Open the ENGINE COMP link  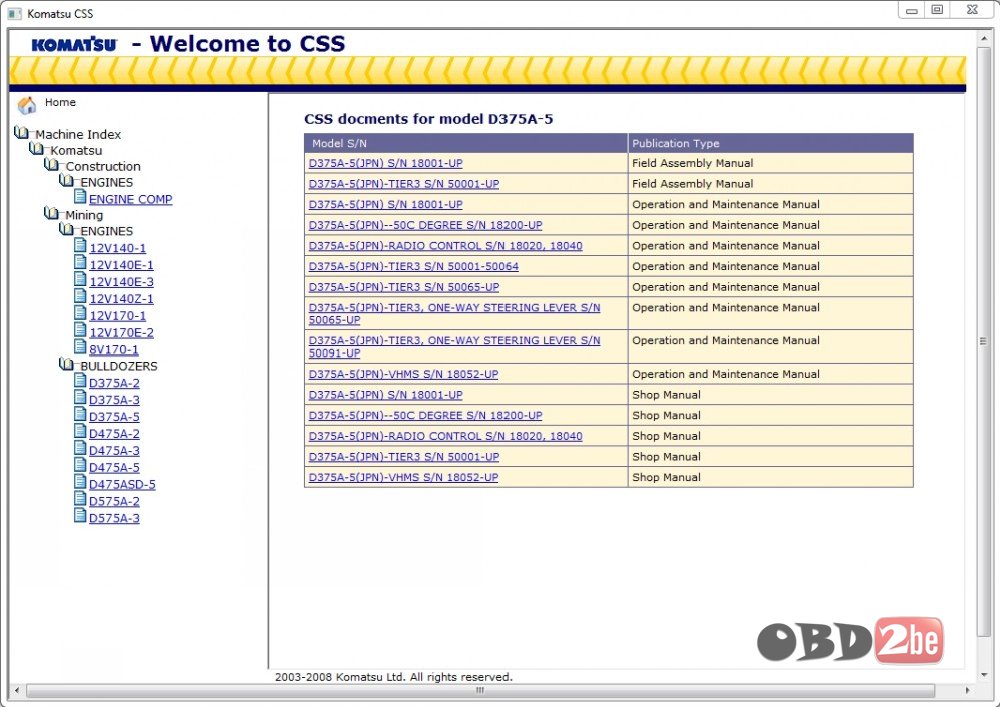[131, 199]
